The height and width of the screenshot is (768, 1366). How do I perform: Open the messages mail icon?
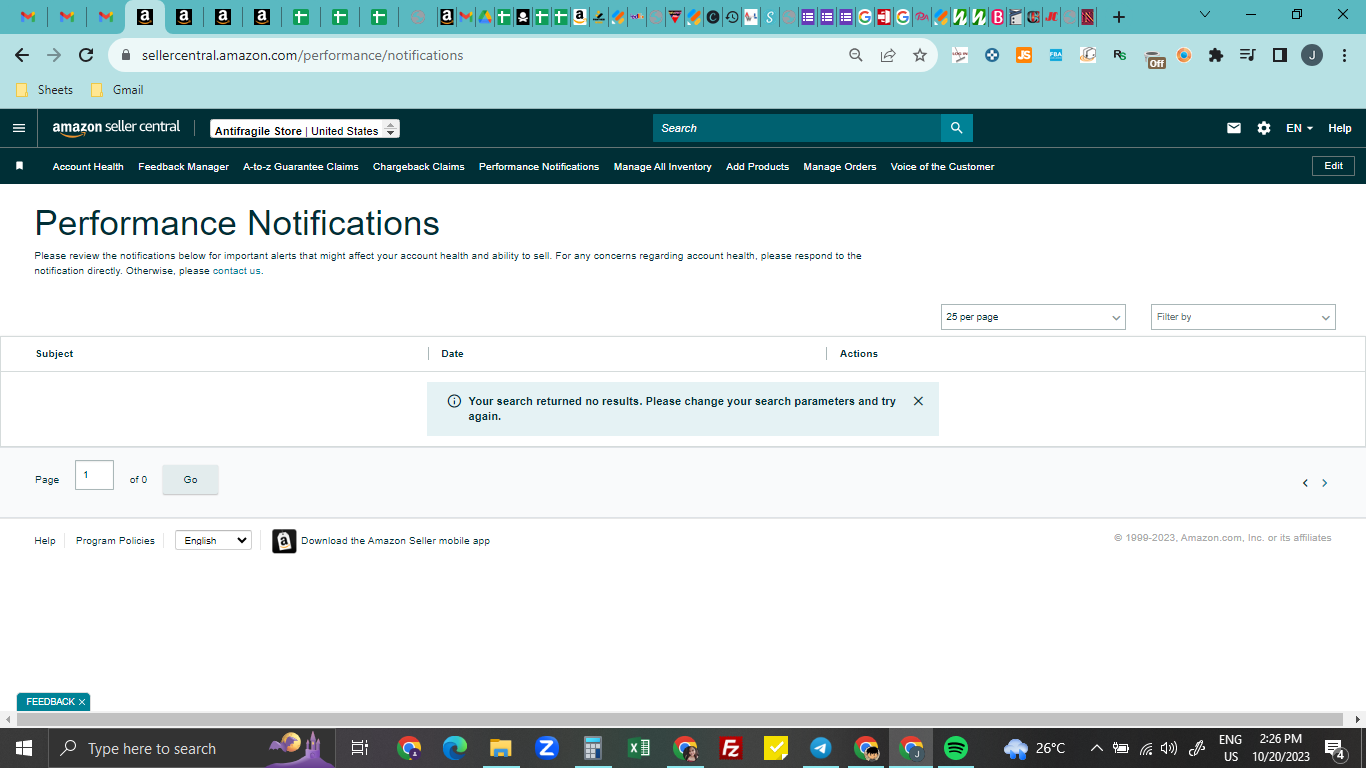click(1234, 128)
